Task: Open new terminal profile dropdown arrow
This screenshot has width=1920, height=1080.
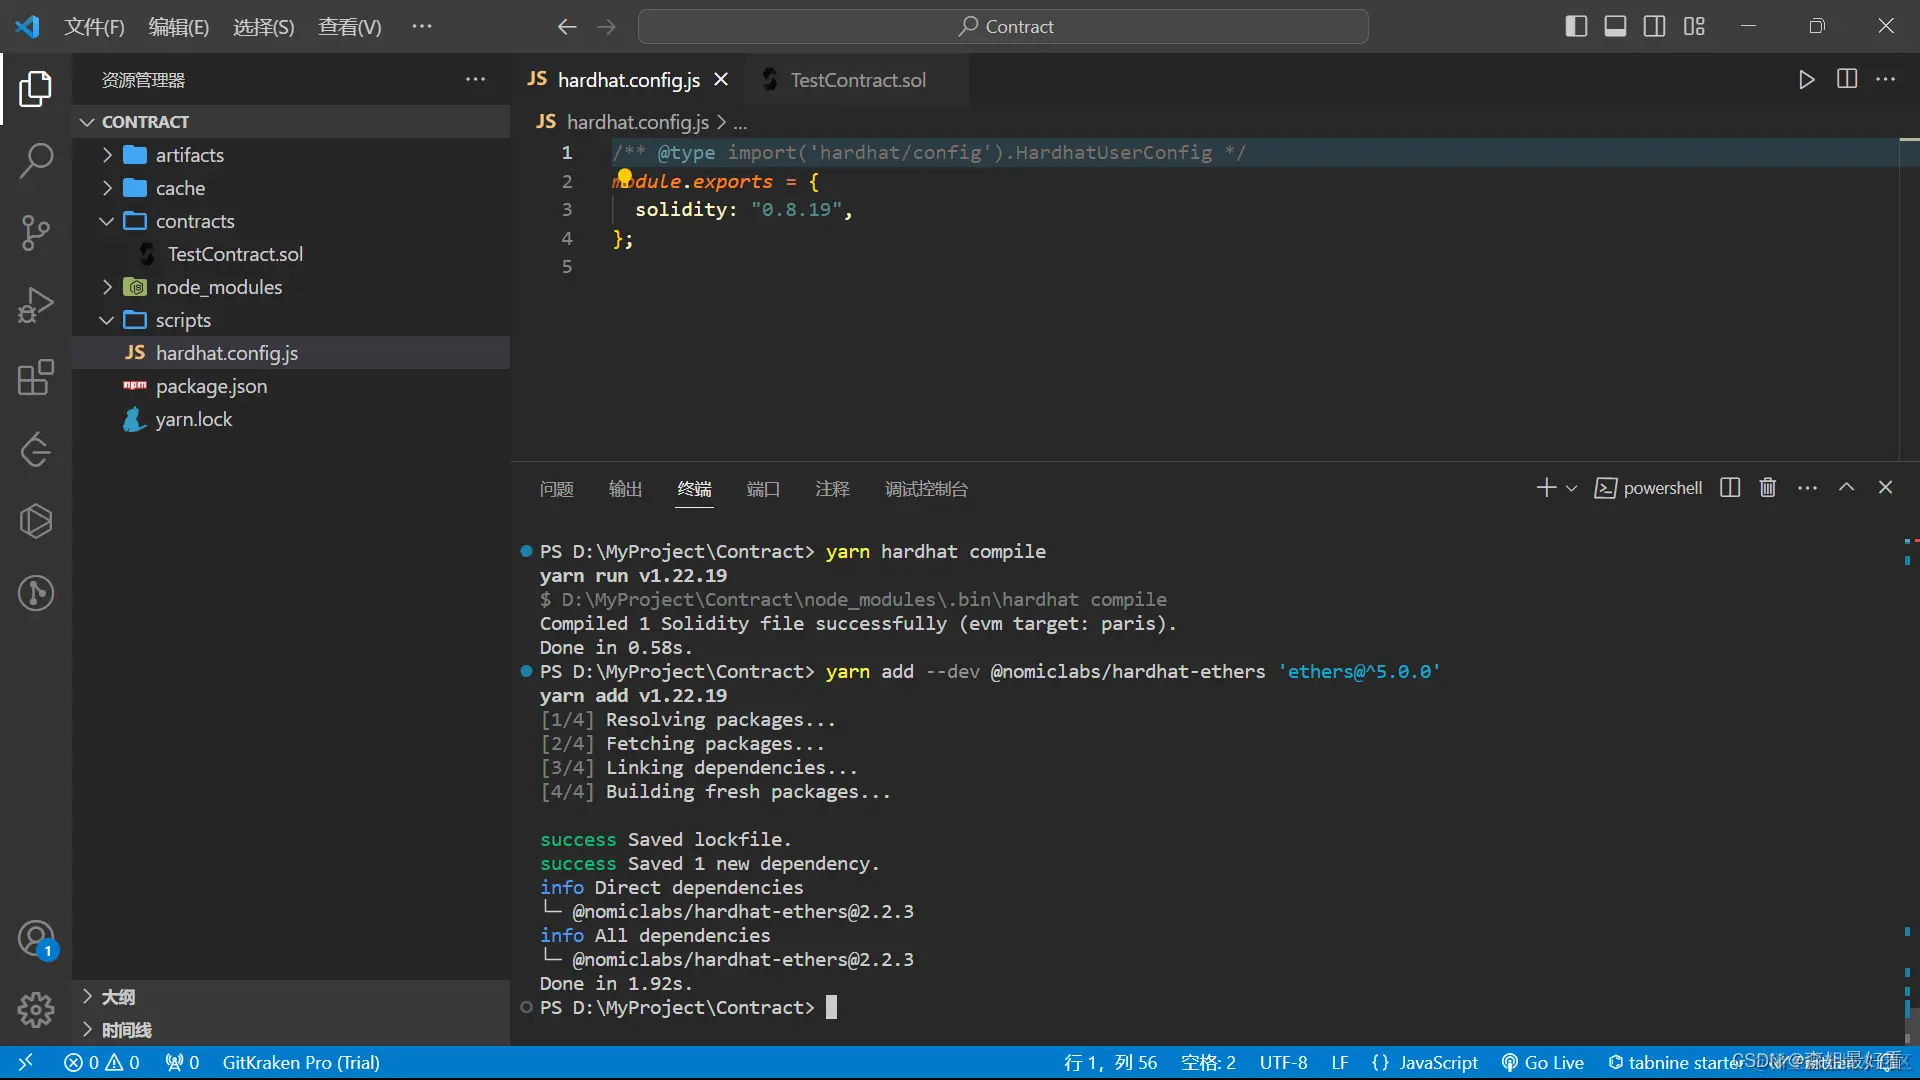Action: tap(1572, 489)
